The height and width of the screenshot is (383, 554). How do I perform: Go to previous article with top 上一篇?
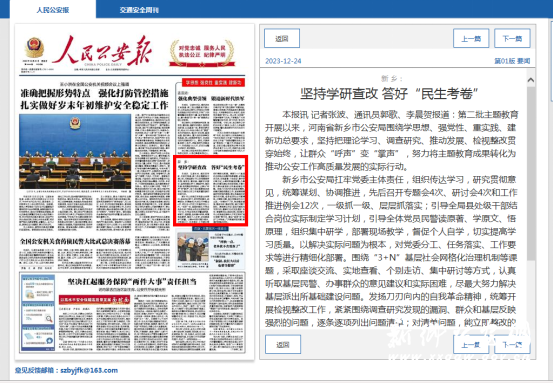(471, 39)
